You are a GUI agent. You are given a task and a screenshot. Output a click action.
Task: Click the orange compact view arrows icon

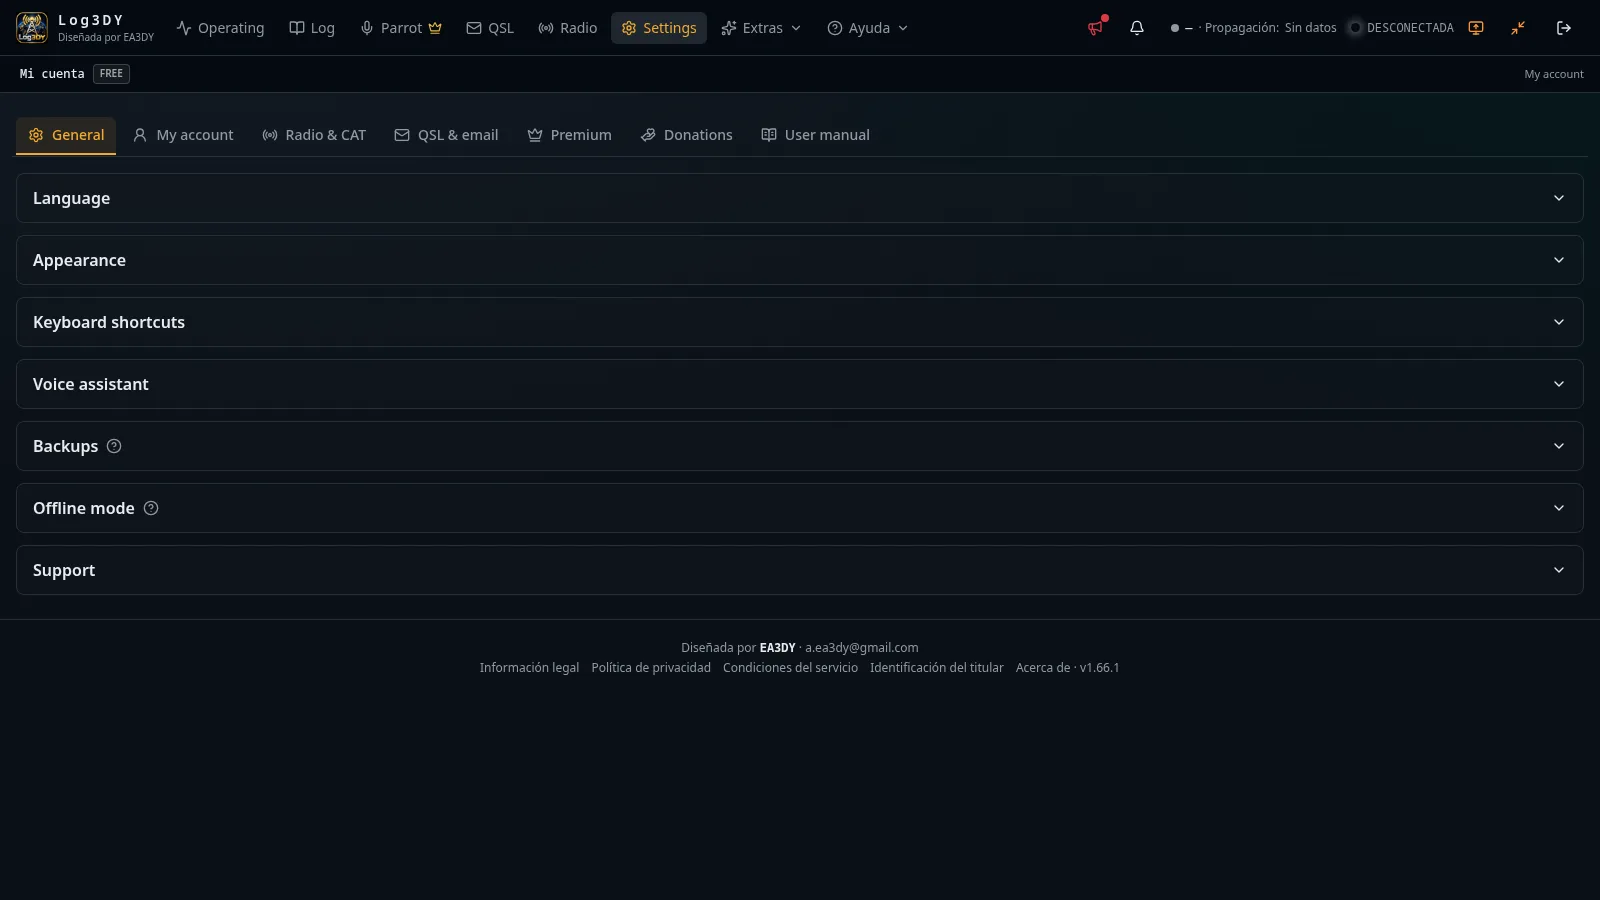point(1518,28)
